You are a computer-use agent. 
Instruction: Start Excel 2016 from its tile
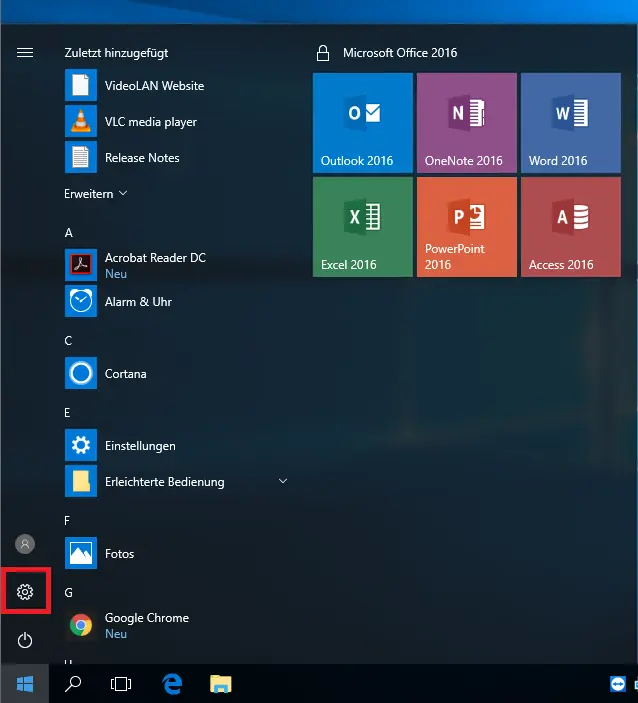pos(362,226)
